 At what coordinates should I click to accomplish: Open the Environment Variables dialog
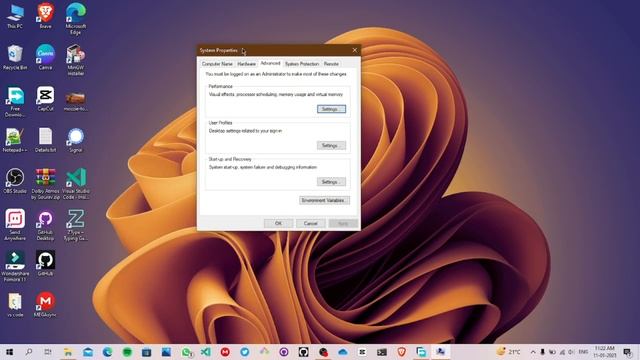tap(324, 200)
